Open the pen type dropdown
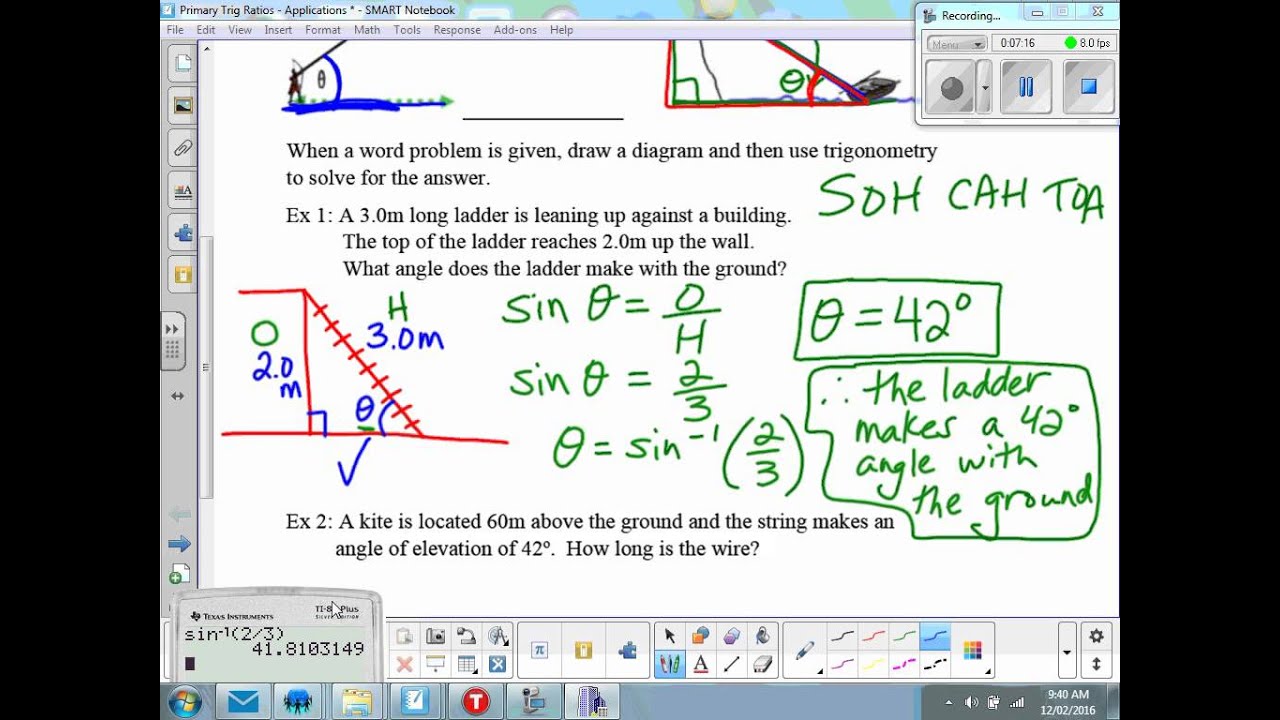 [805, 650]
